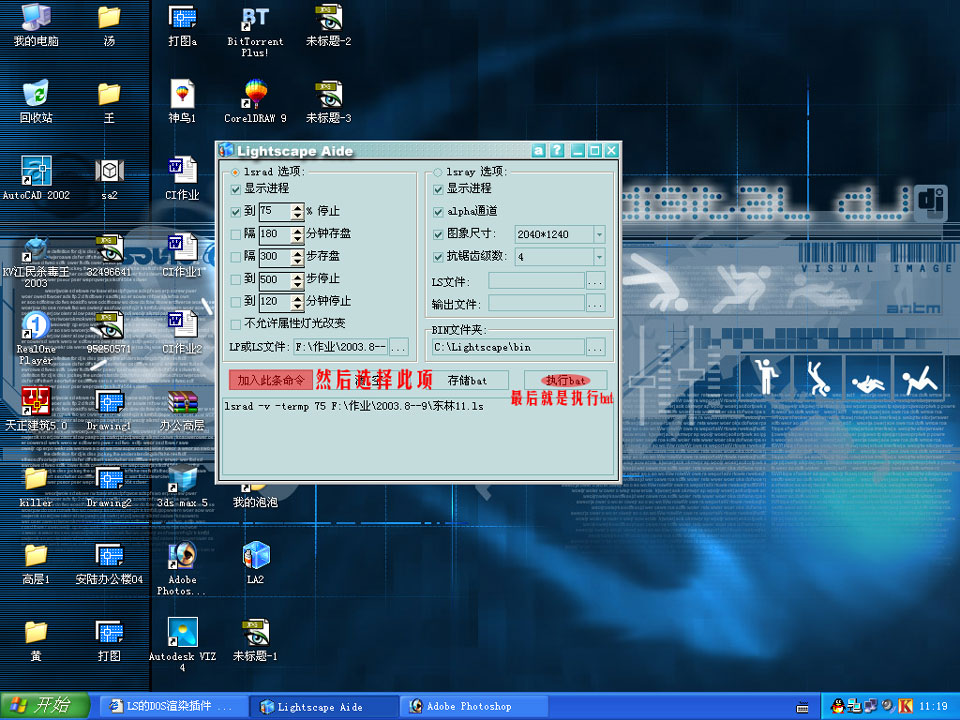Select the RealOne Player shortcut

36,339
